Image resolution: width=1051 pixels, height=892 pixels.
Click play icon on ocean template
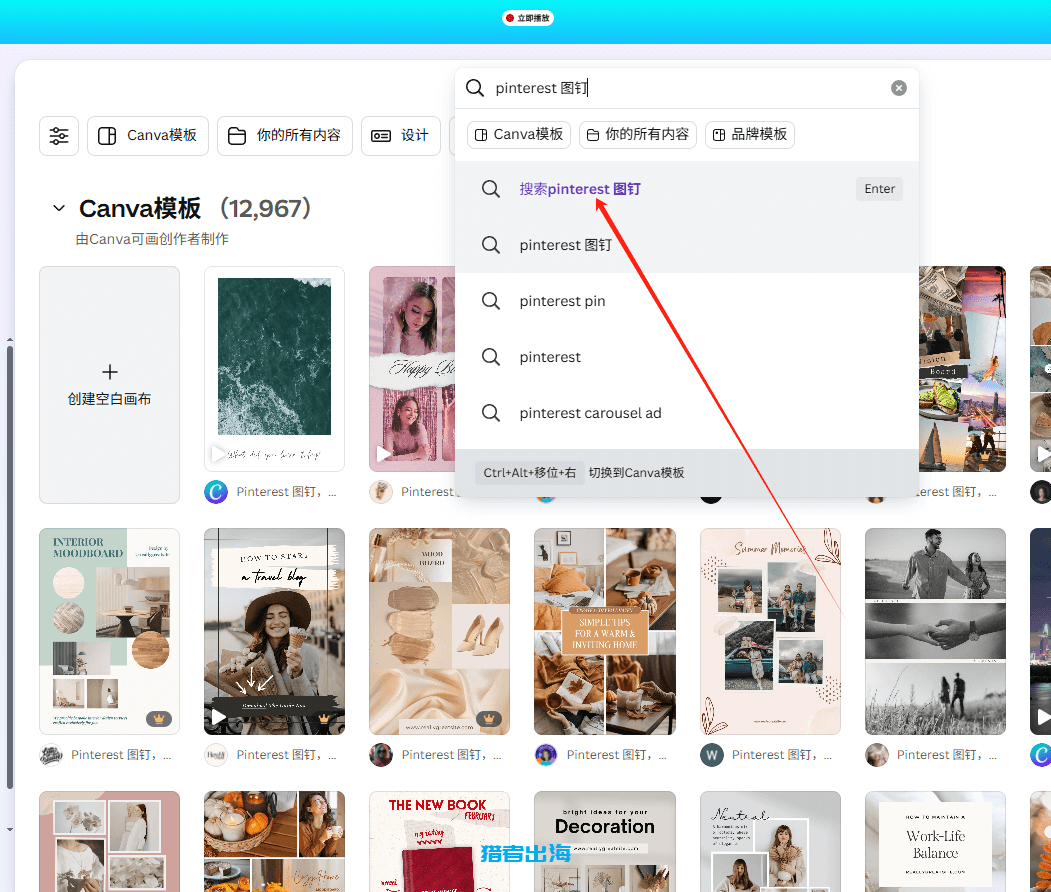[x=218, y=454]
